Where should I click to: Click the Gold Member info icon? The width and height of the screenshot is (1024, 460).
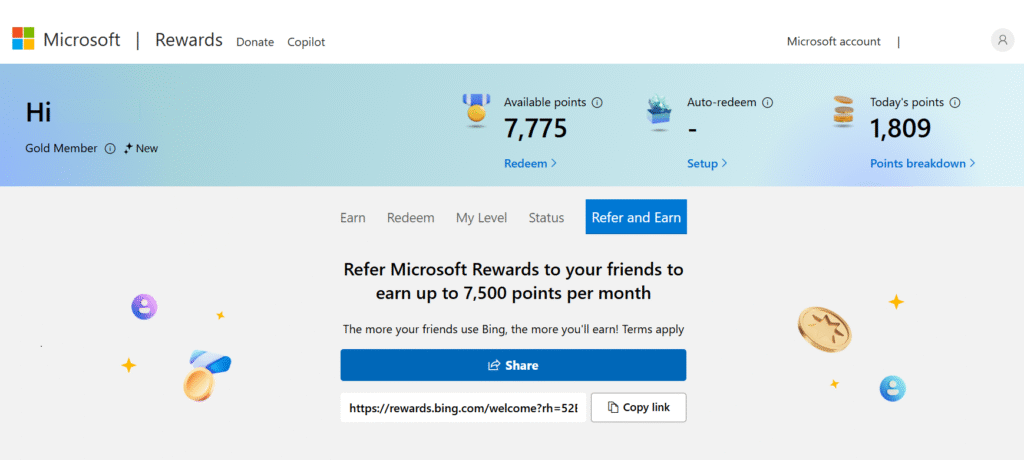click(x=110, y=148)
